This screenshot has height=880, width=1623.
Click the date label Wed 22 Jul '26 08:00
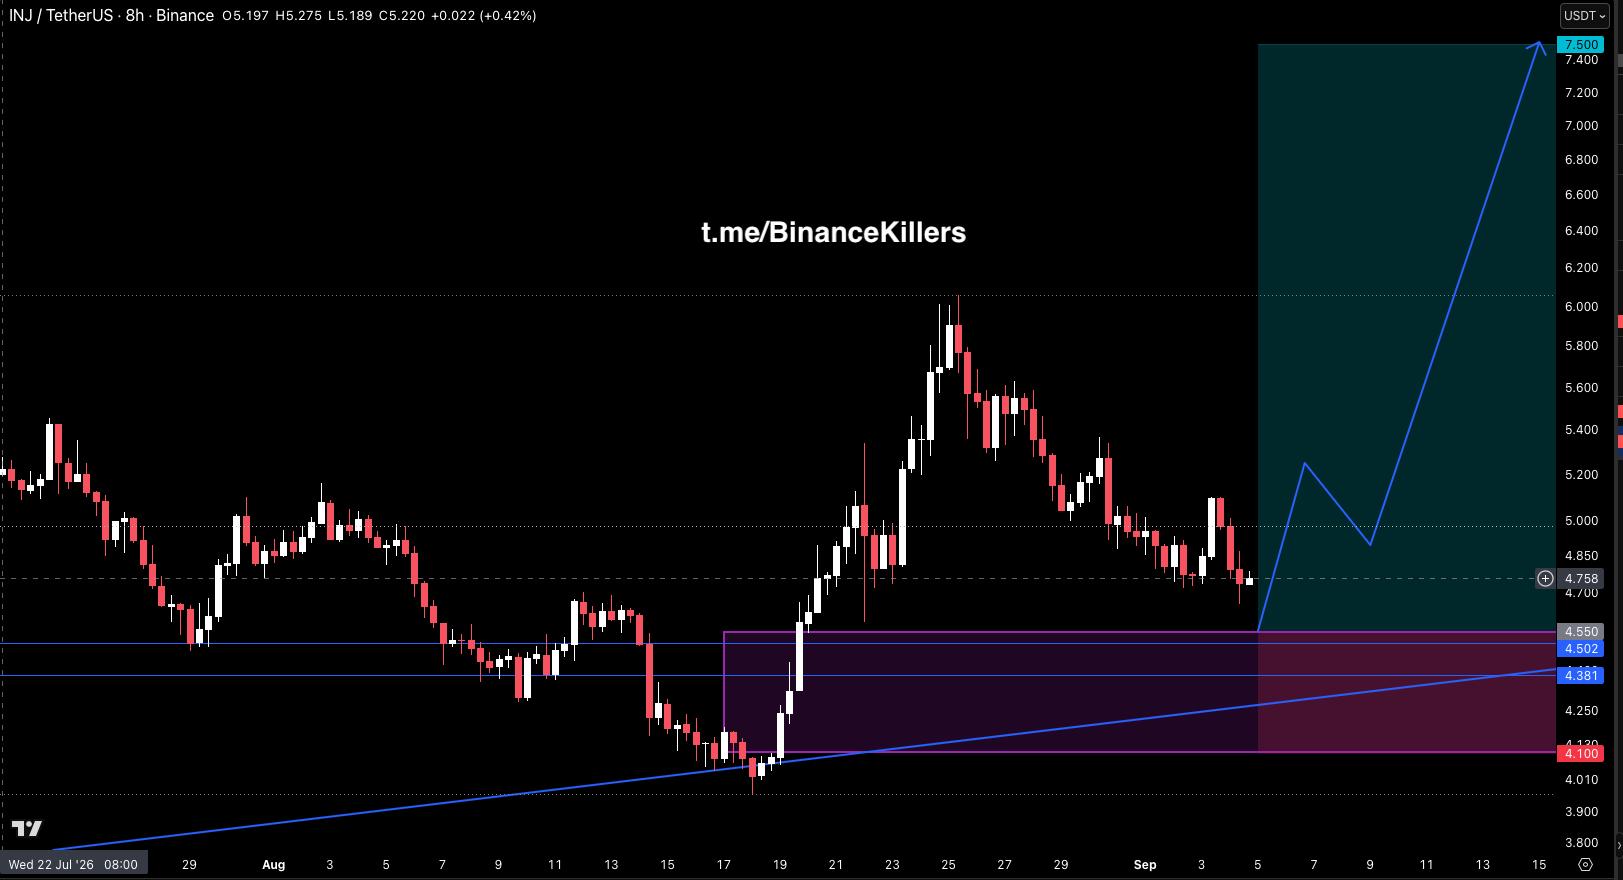[74, 864]
